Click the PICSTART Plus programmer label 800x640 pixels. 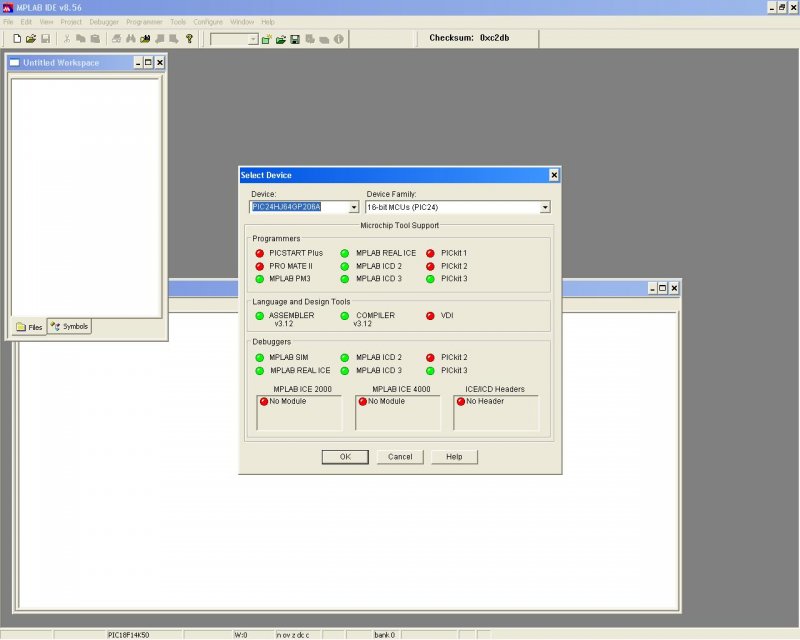[296, 253]
